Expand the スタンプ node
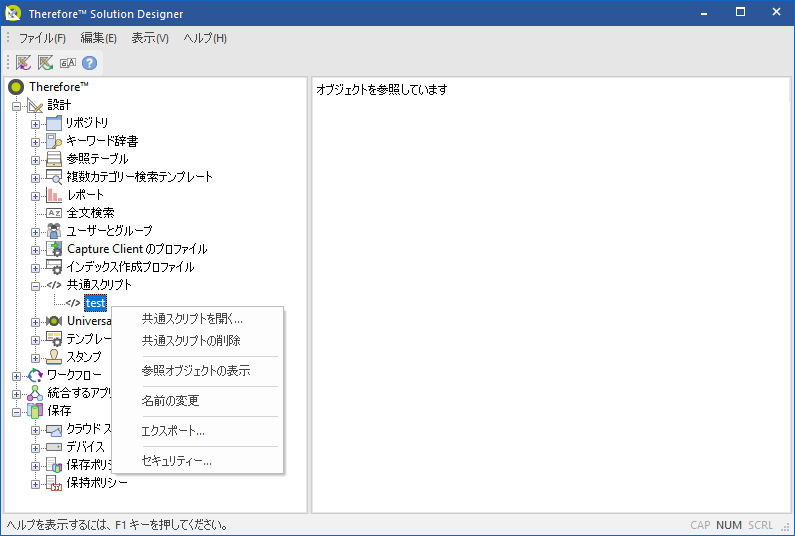The height and width of the screenshot is (536, 795). pos(35,358)
